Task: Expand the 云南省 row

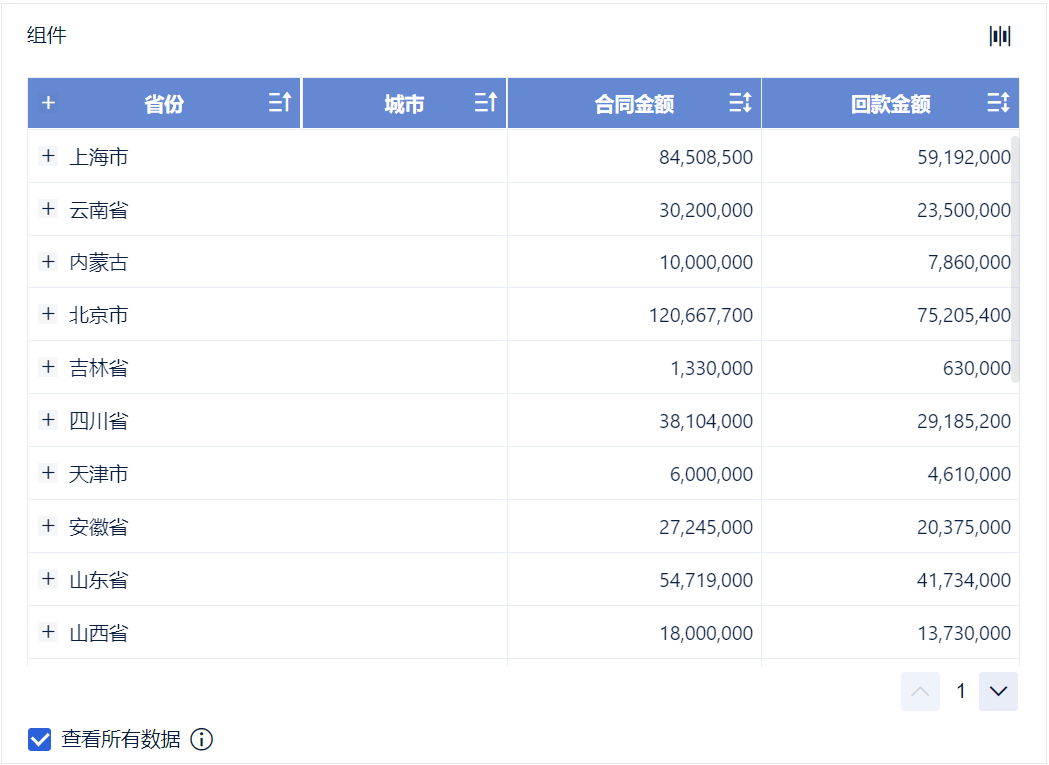Action: [48, 209]
